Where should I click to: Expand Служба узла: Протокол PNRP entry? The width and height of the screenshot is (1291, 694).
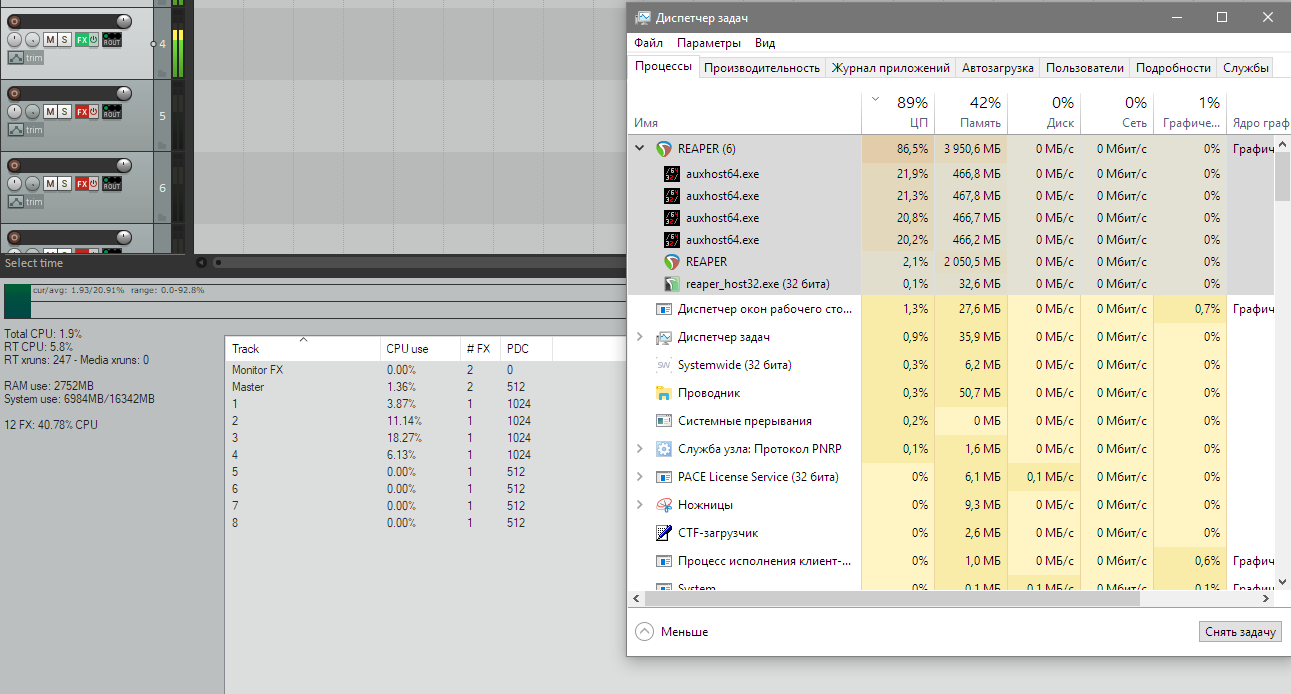[640, 449]
